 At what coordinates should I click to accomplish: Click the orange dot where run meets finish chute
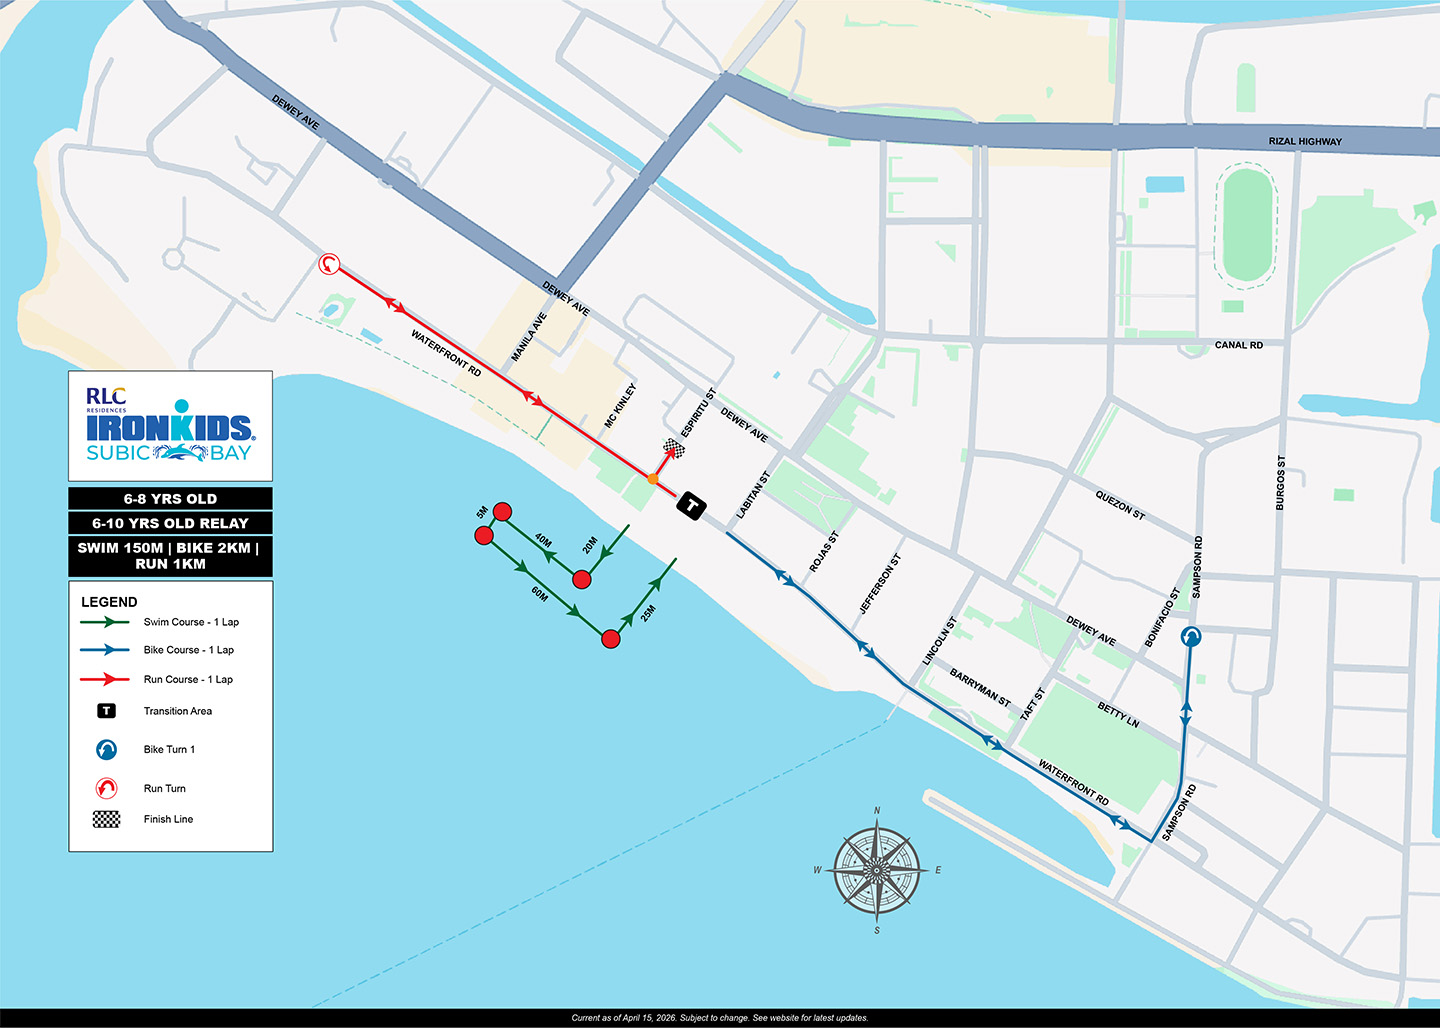[653, 479]
